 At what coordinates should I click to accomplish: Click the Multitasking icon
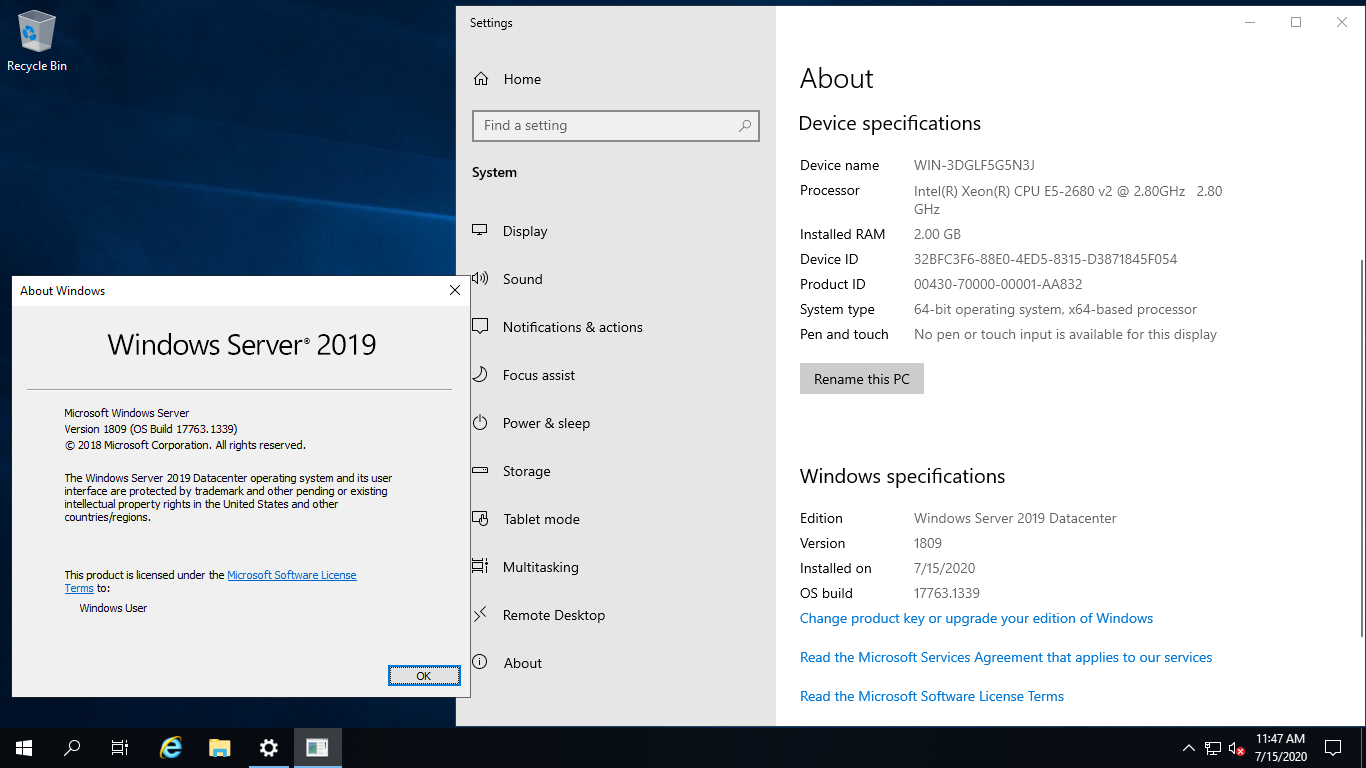click(x=480, y=567)
